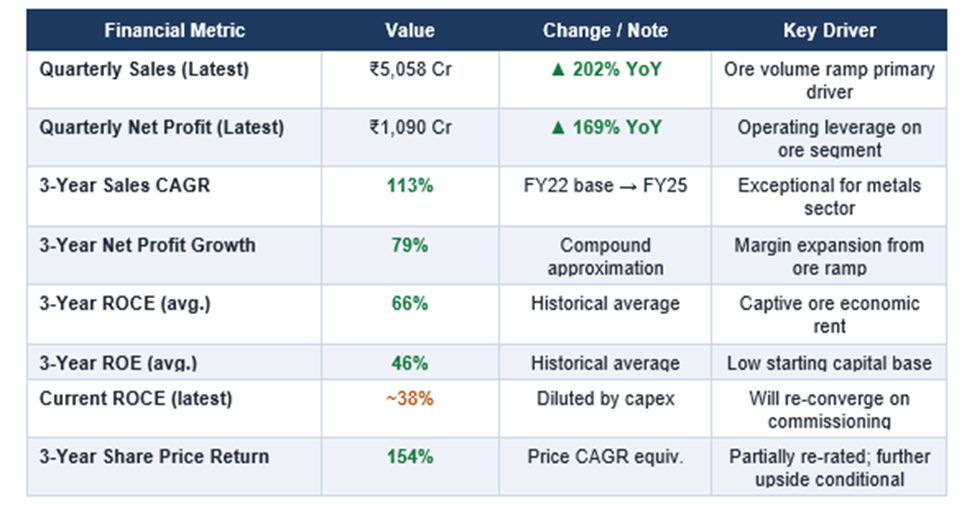This screenshot has height=523, width=977.
Task: Click the Low starting capital base cell
Action: 829,363
